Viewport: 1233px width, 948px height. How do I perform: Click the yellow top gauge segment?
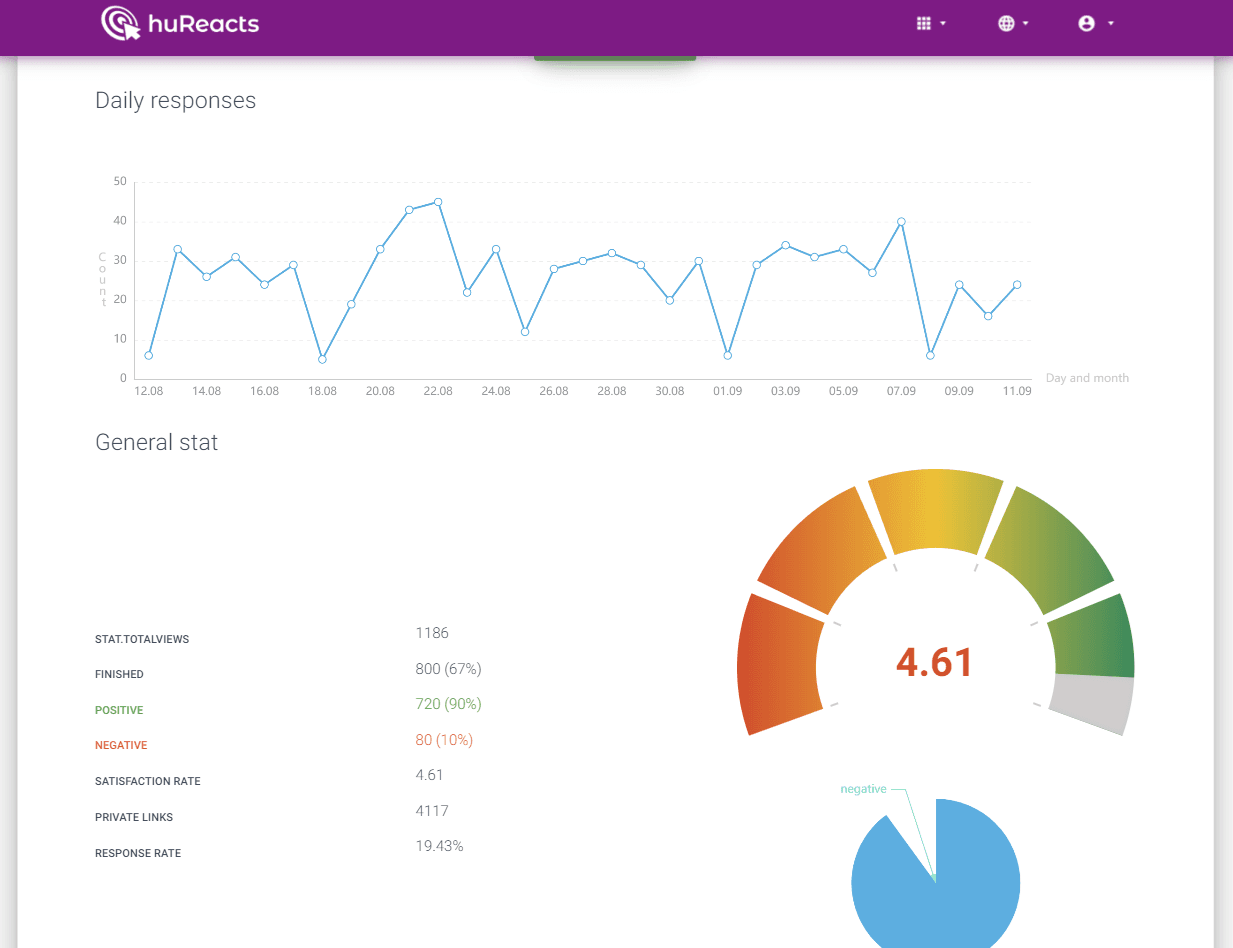pos(935,510)
